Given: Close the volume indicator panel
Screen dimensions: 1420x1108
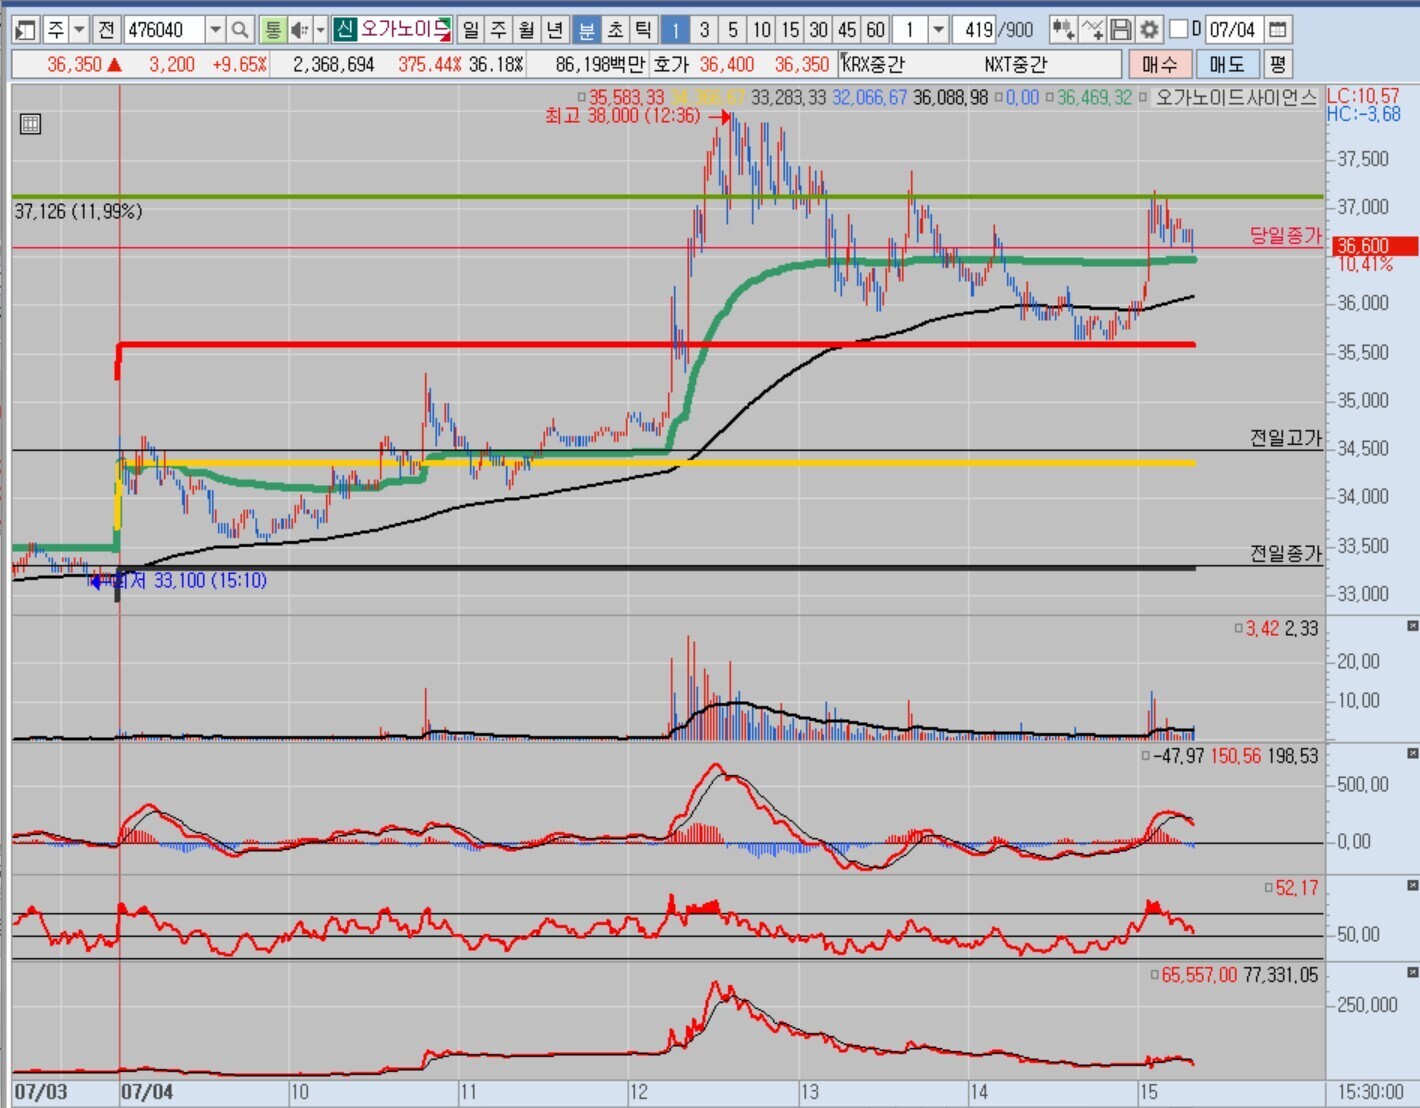Looking at the screenshot, I should (1412, 626).
